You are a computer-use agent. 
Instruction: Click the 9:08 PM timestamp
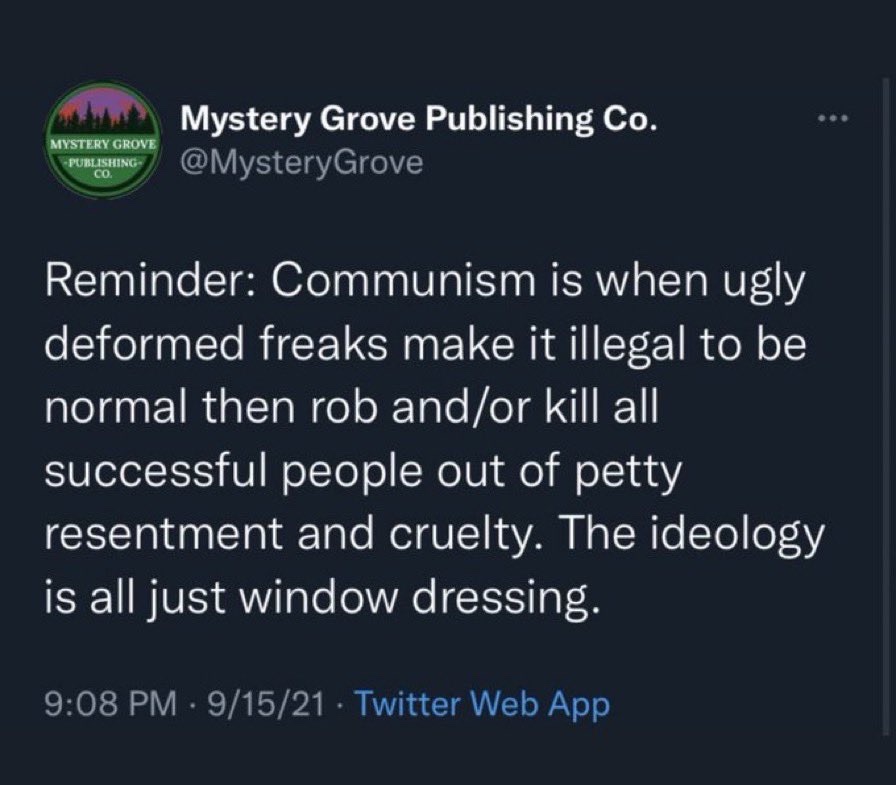(110, 703)
